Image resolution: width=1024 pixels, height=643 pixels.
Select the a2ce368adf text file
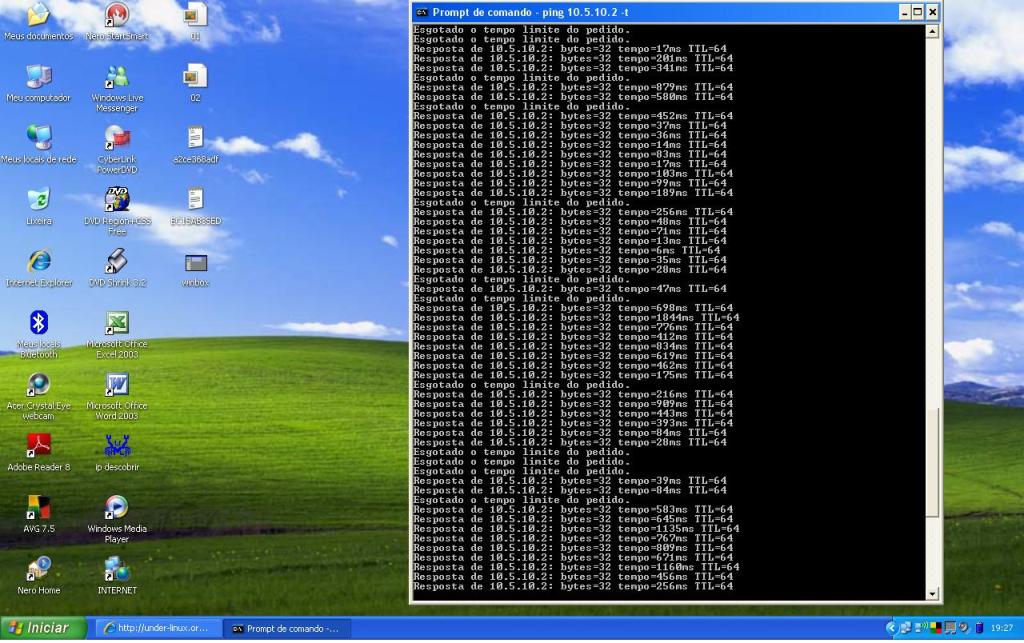(x=195, y=145)
